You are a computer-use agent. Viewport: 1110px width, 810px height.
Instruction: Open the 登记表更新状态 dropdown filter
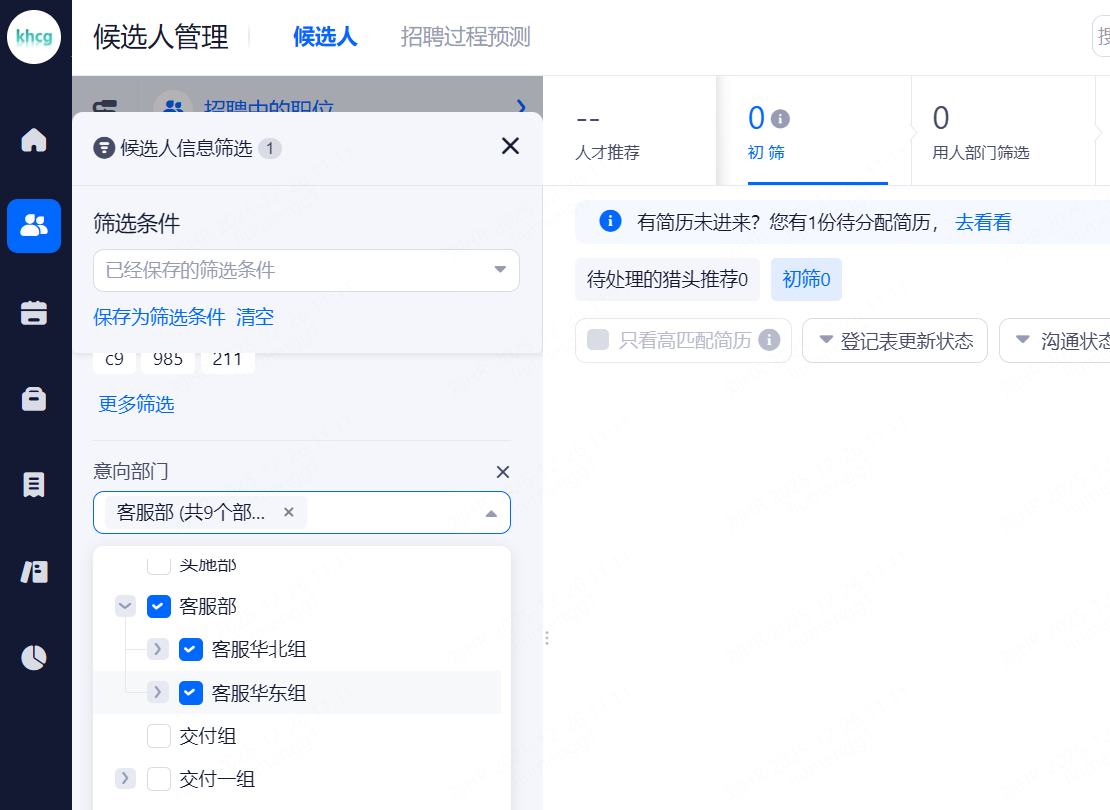click(x=895, y=341)
